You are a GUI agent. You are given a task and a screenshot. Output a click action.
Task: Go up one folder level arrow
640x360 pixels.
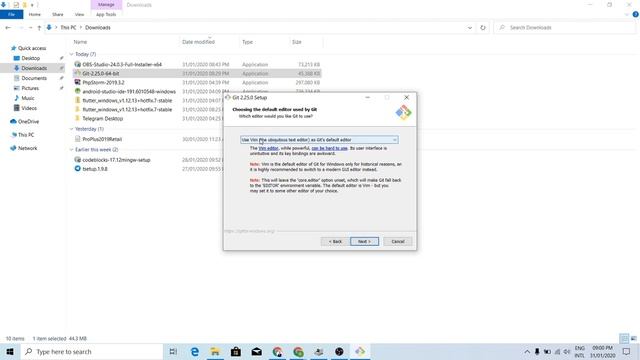(x=39, y=27)
